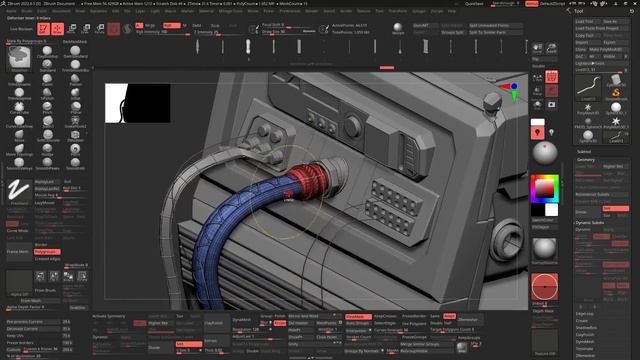The height and width of the screenshot is (360, 640).
Task: Expand the ZRemesher section in Tool panel
Action: point(584,356)
